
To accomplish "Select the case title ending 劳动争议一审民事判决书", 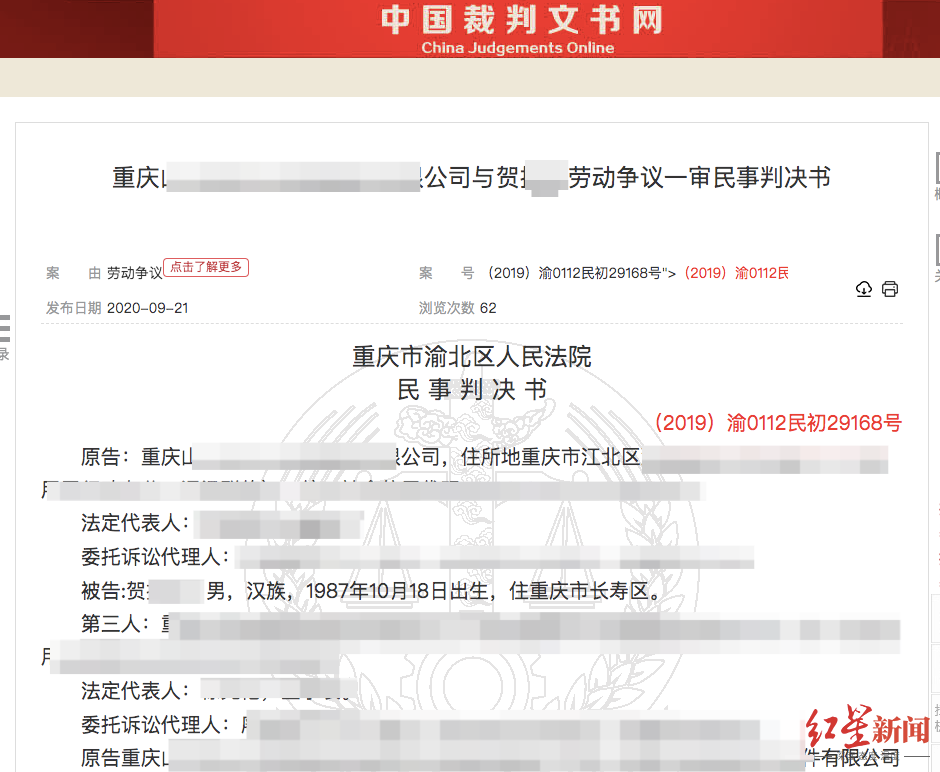I will click(471, 177).
